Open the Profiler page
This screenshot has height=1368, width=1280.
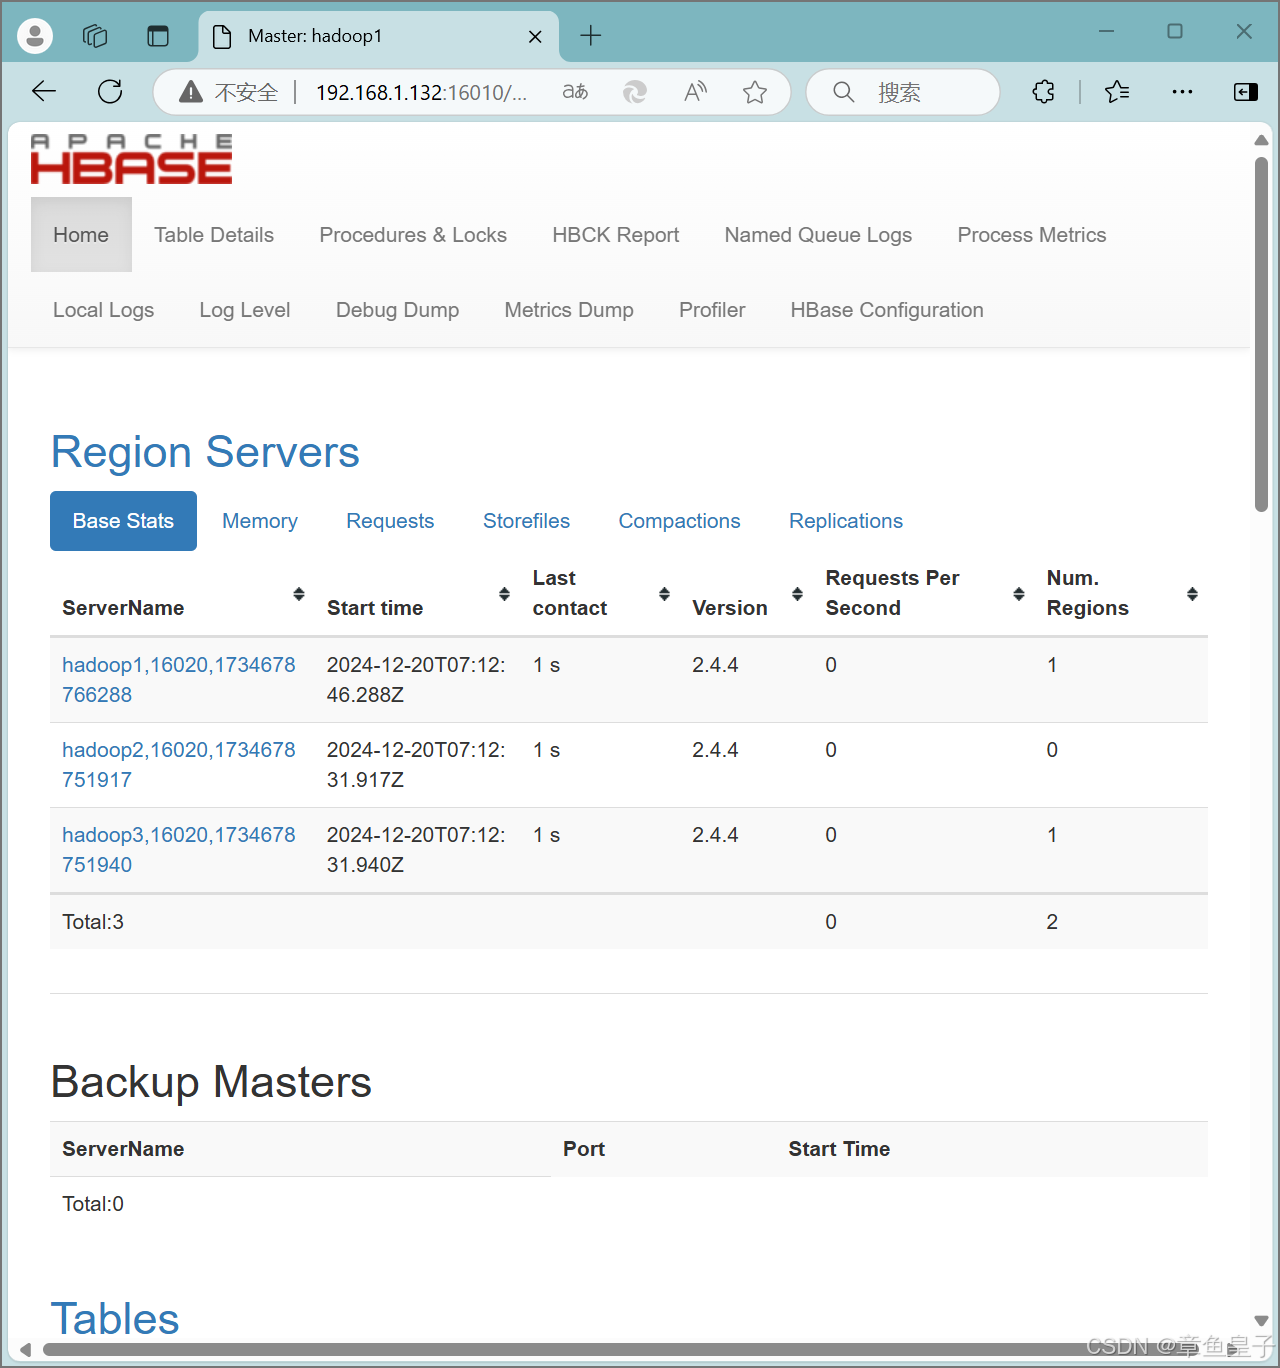(x=712, y=310)
